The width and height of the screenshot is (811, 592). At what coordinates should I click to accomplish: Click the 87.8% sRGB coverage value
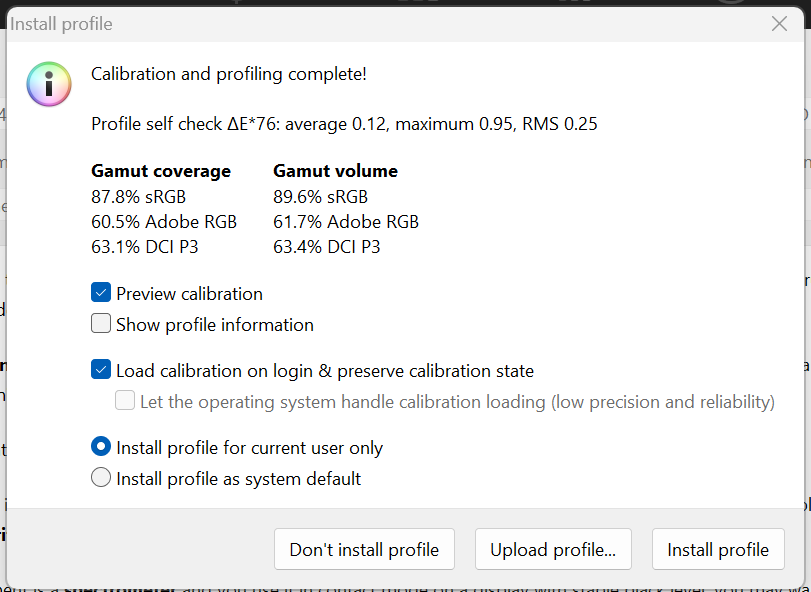tap(138, 196)
